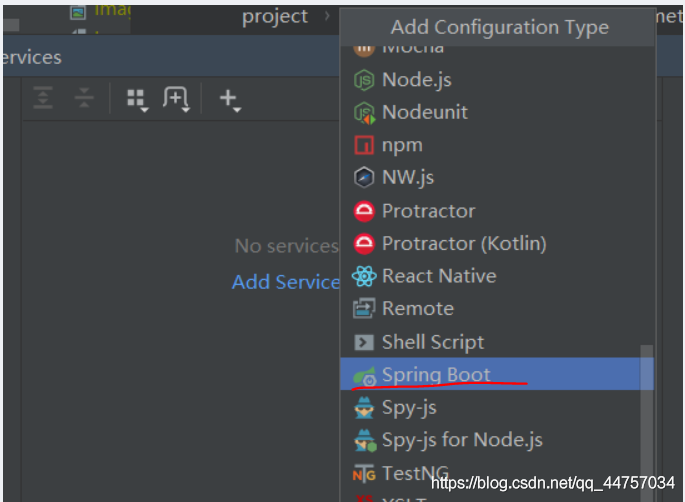This screenshot has height=502, width=685.
Task: Click the project breadcrumb item
Action: tap(275, 17)
